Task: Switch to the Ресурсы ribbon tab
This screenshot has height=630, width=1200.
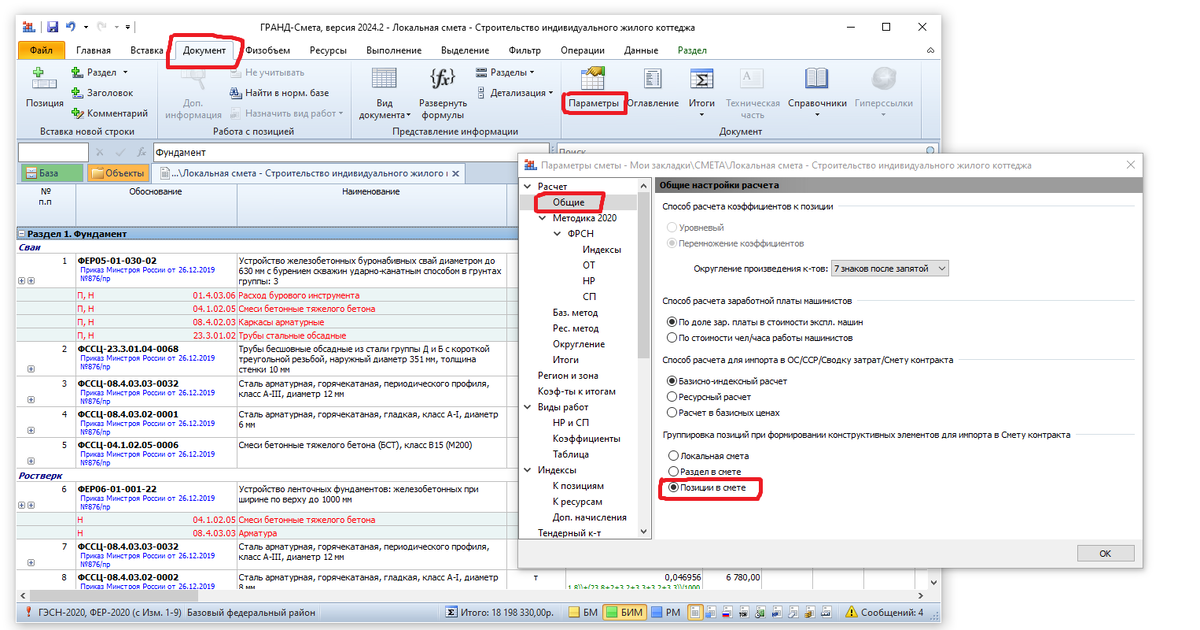Action: click(x=328, y=50)
